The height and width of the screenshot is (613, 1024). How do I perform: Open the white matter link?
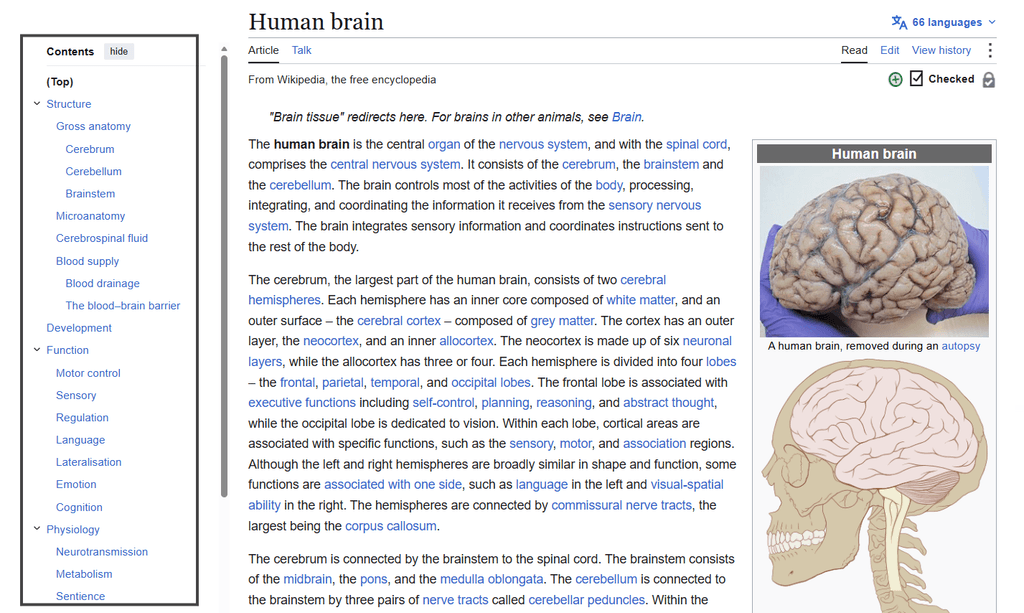coord(640,300)
